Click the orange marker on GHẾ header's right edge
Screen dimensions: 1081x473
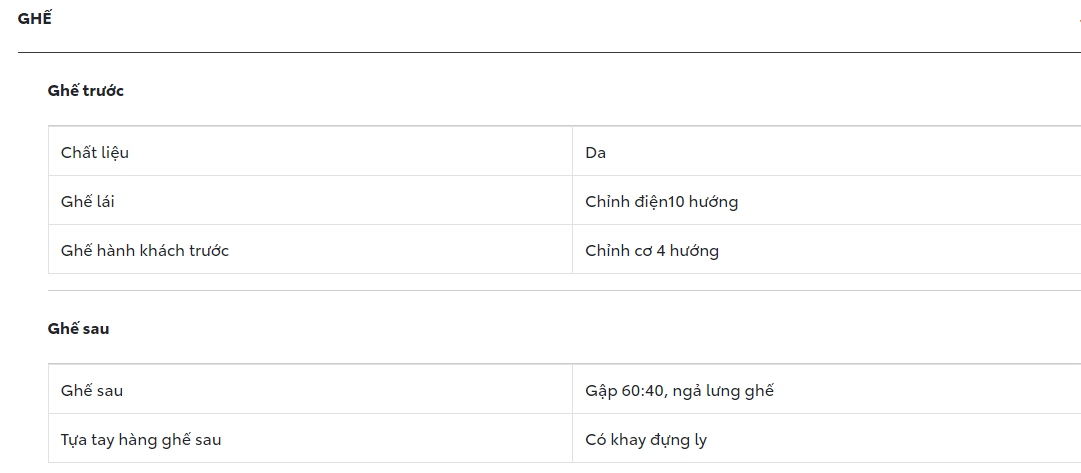(x=1078, y=19)
